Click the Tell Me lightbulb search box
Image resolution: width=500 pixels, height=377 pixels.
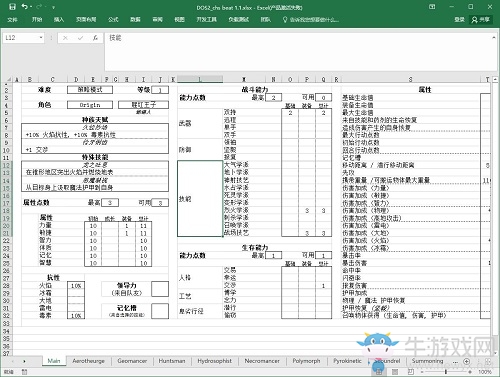click(x=311, y=20)
